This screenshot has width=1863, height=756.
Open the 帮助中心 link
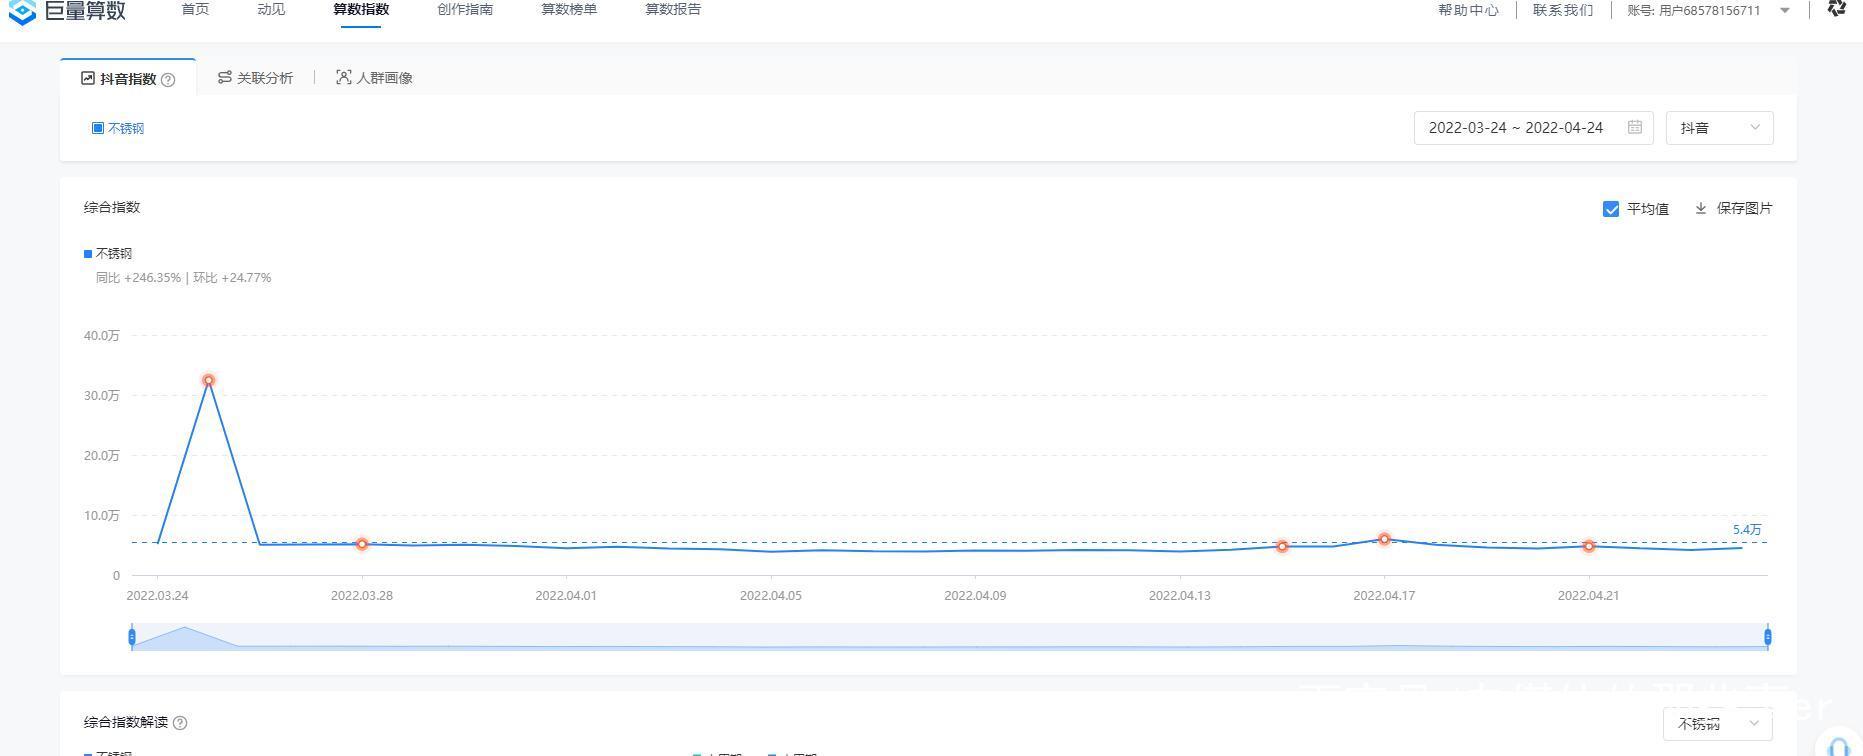[1468, 10]
